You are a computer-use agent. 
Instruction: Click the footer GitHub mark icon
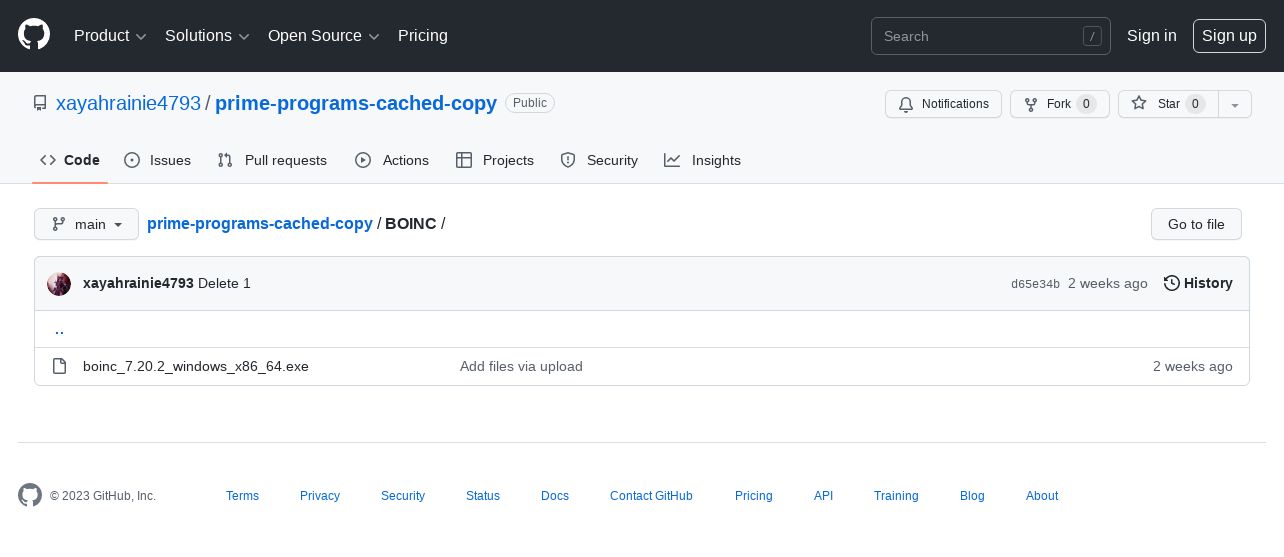(x=30, y=495)
